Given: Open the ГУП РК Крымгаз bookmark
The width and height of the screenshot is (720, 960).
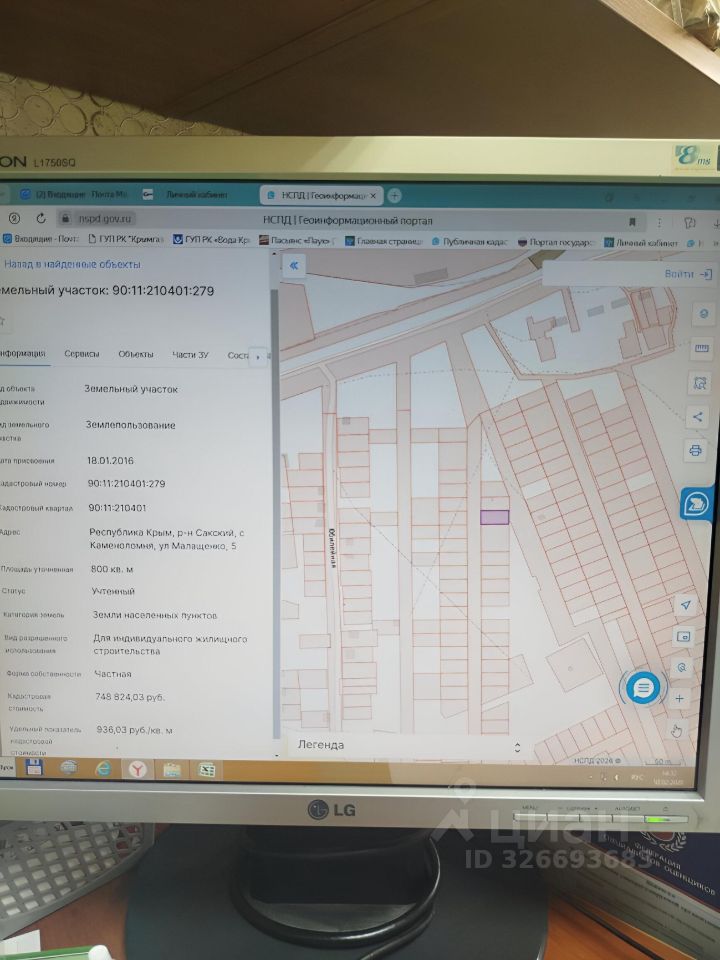Looking at the screenshot, I should point(126,239).
